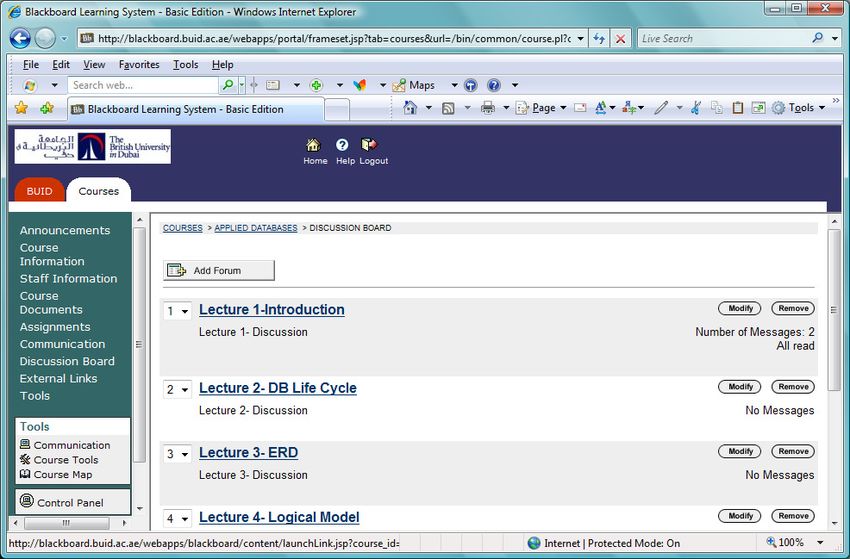Open the Lecture 1-Introduction forum
Screen dimensions: 850x559
pyautogui.click(x=272, y=310)
